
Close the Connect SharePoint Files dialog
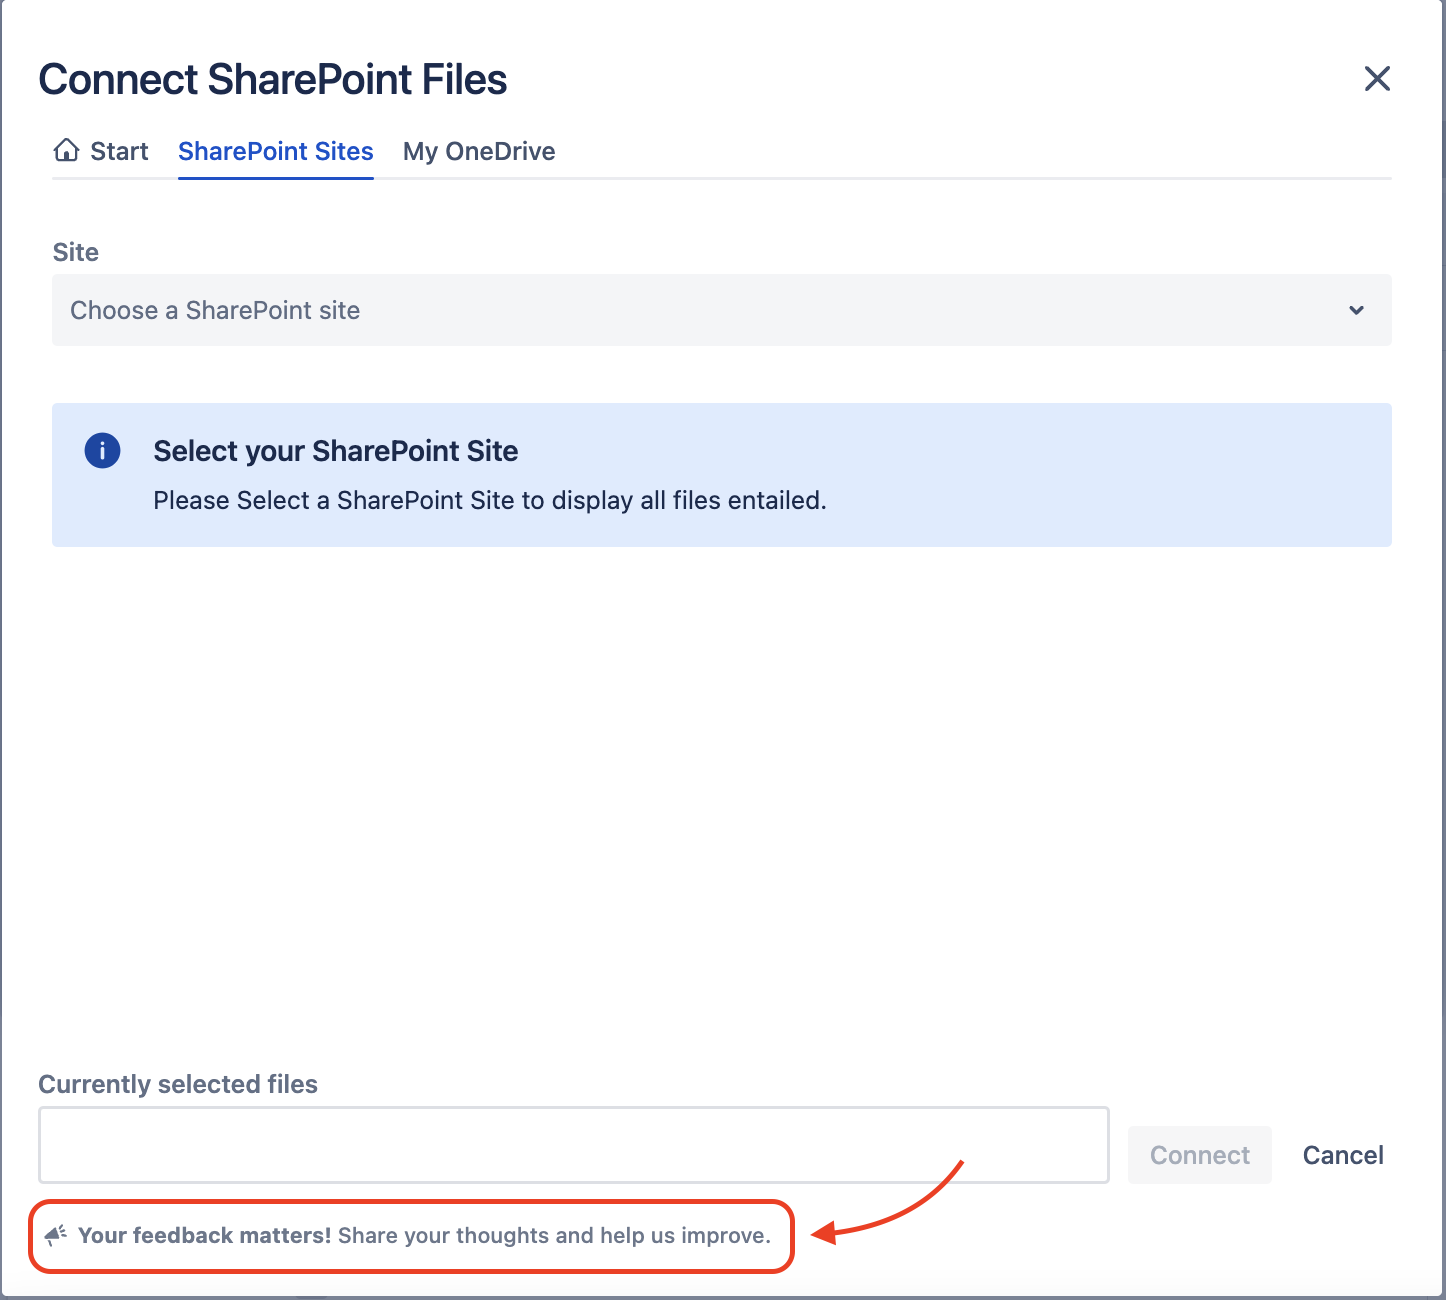(1377, 79)
